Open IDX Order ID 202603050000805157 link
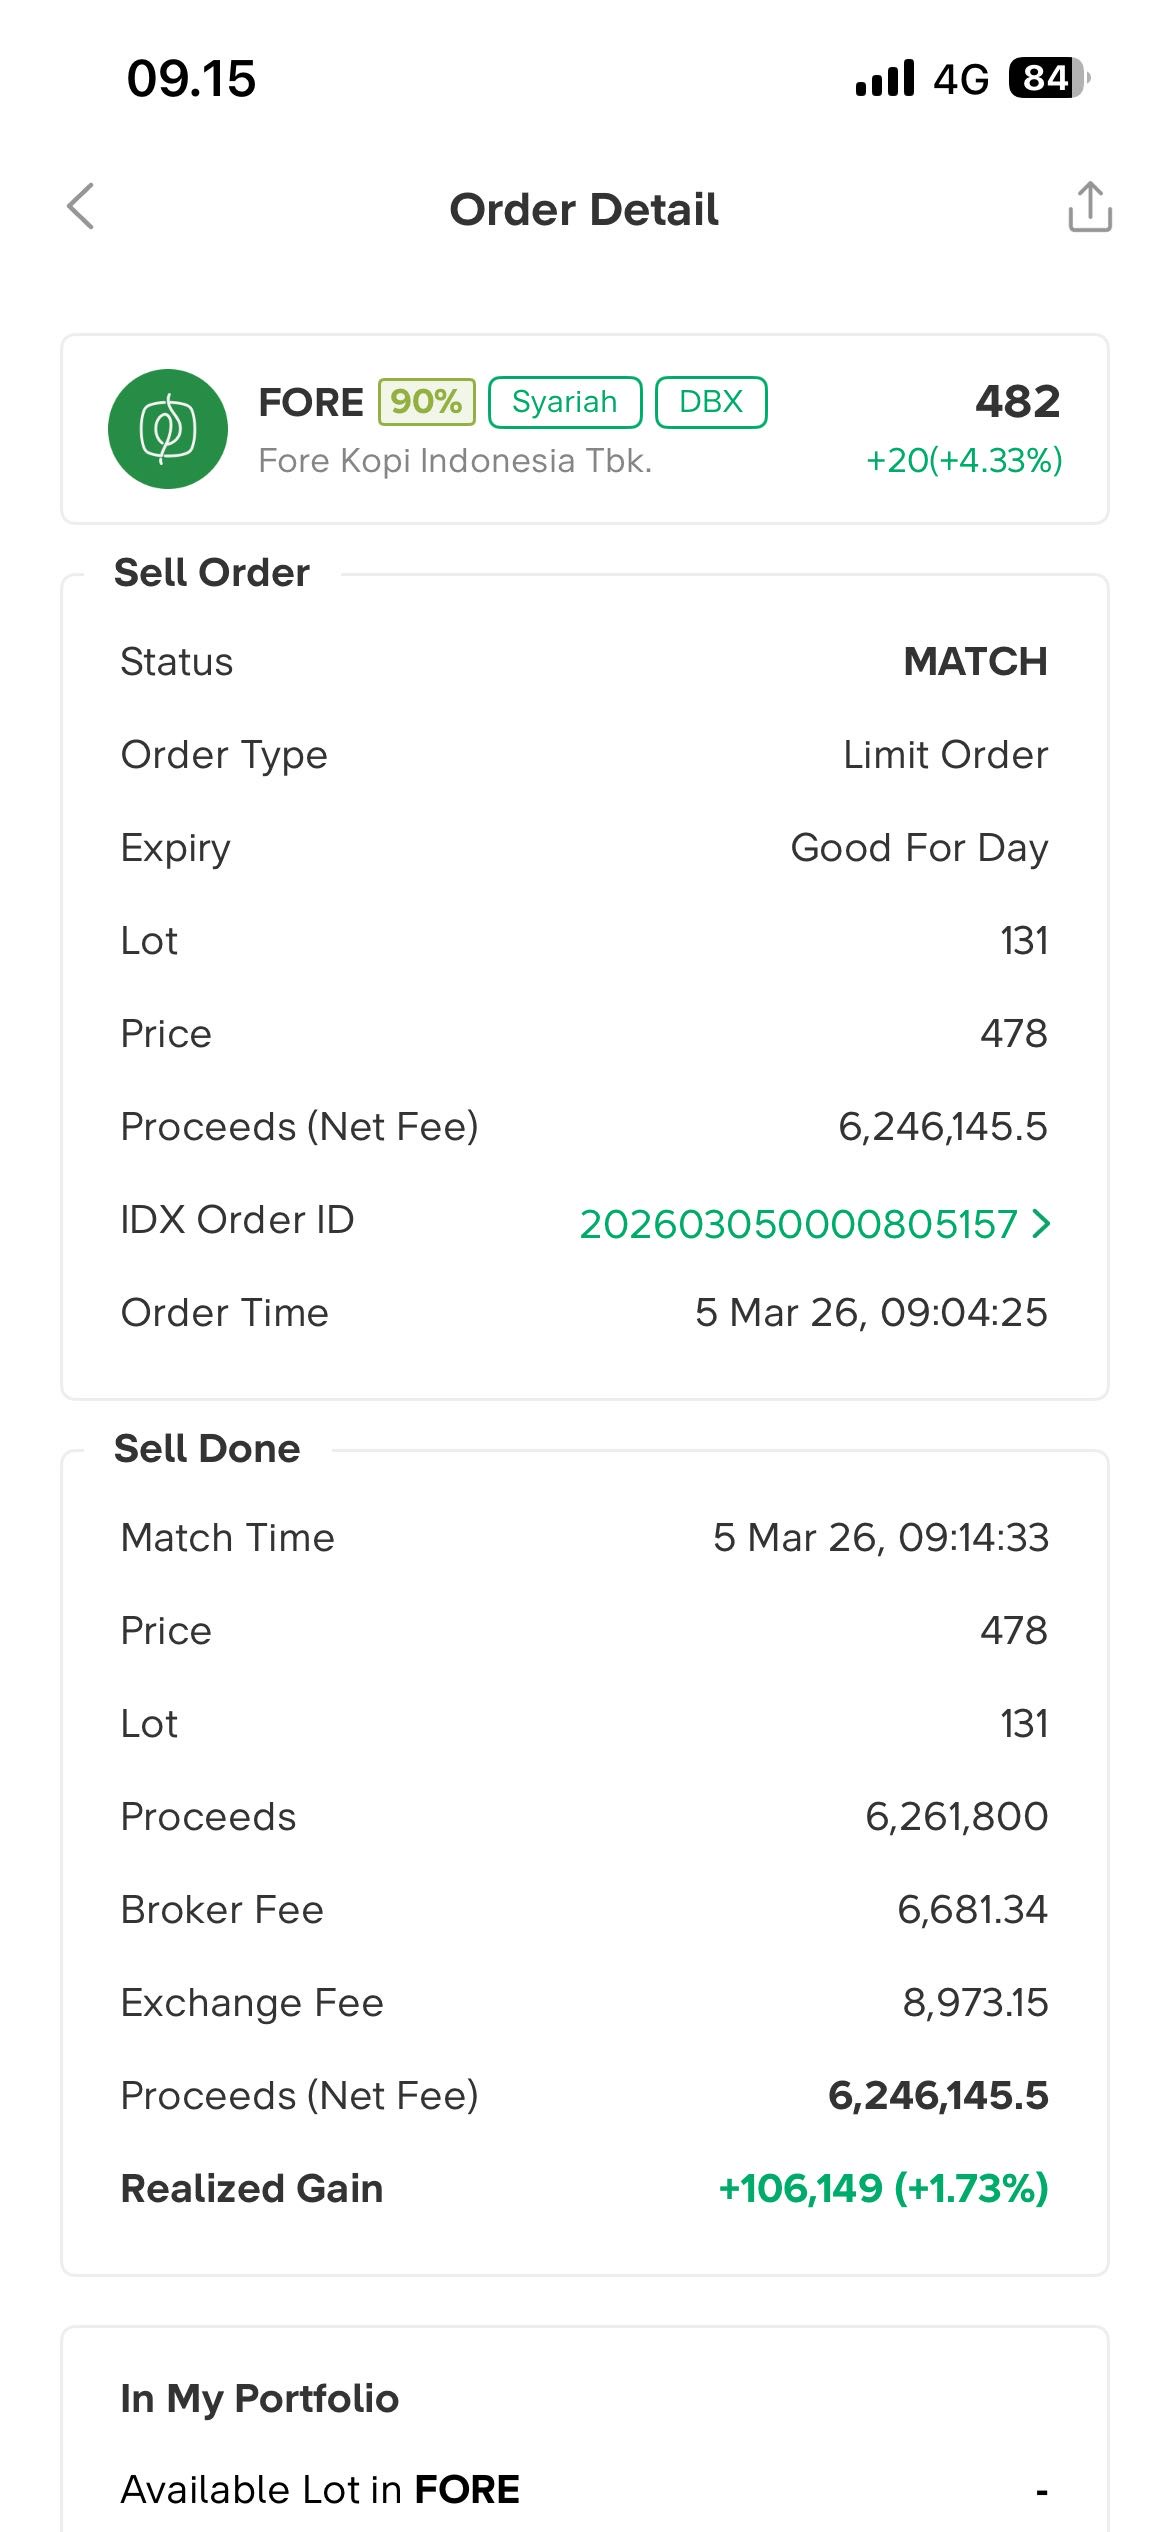This screenshot has width=1170, height=2532. (x=798, y=1224)
